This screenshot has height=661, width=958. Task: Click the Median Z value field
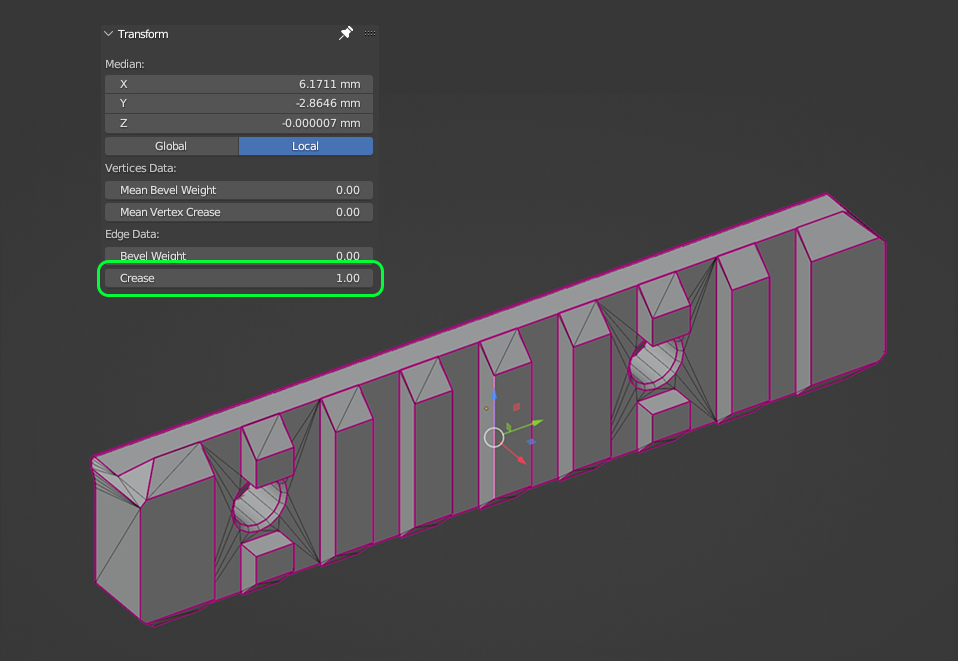point(239,123)
